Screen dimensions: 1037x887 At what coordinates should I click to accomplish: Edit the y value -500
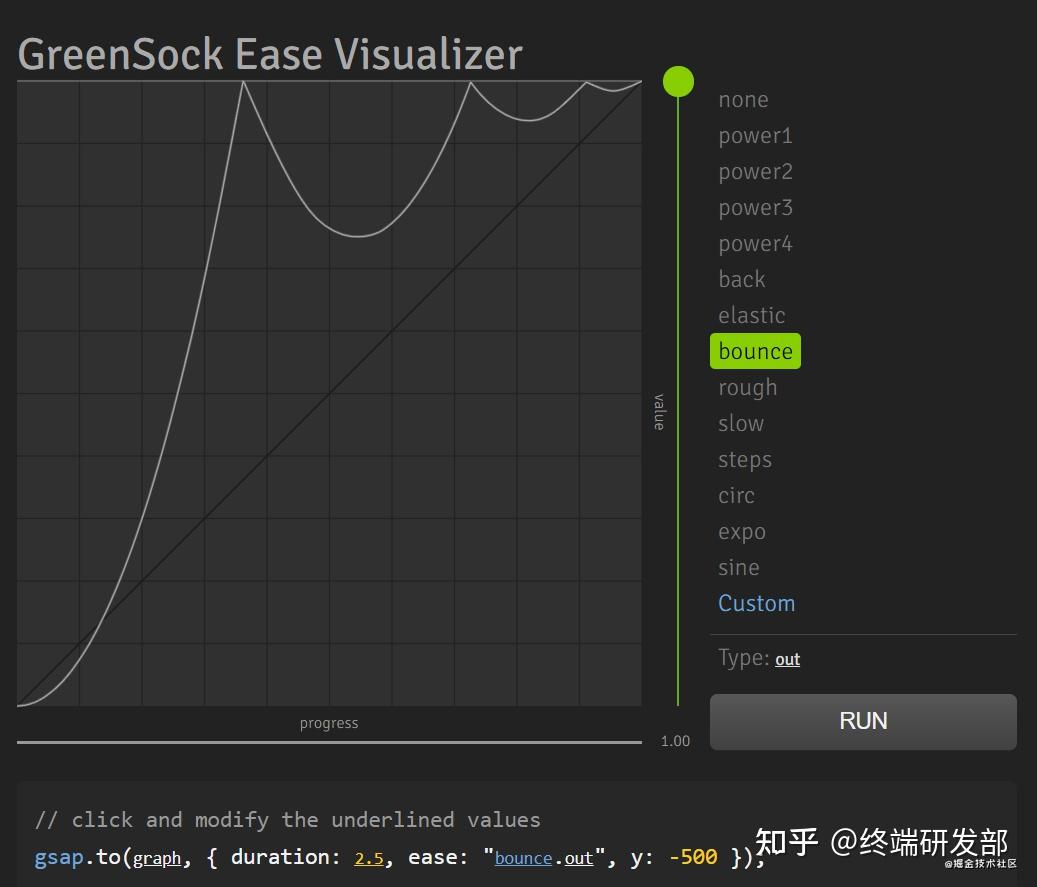(690, 857)
